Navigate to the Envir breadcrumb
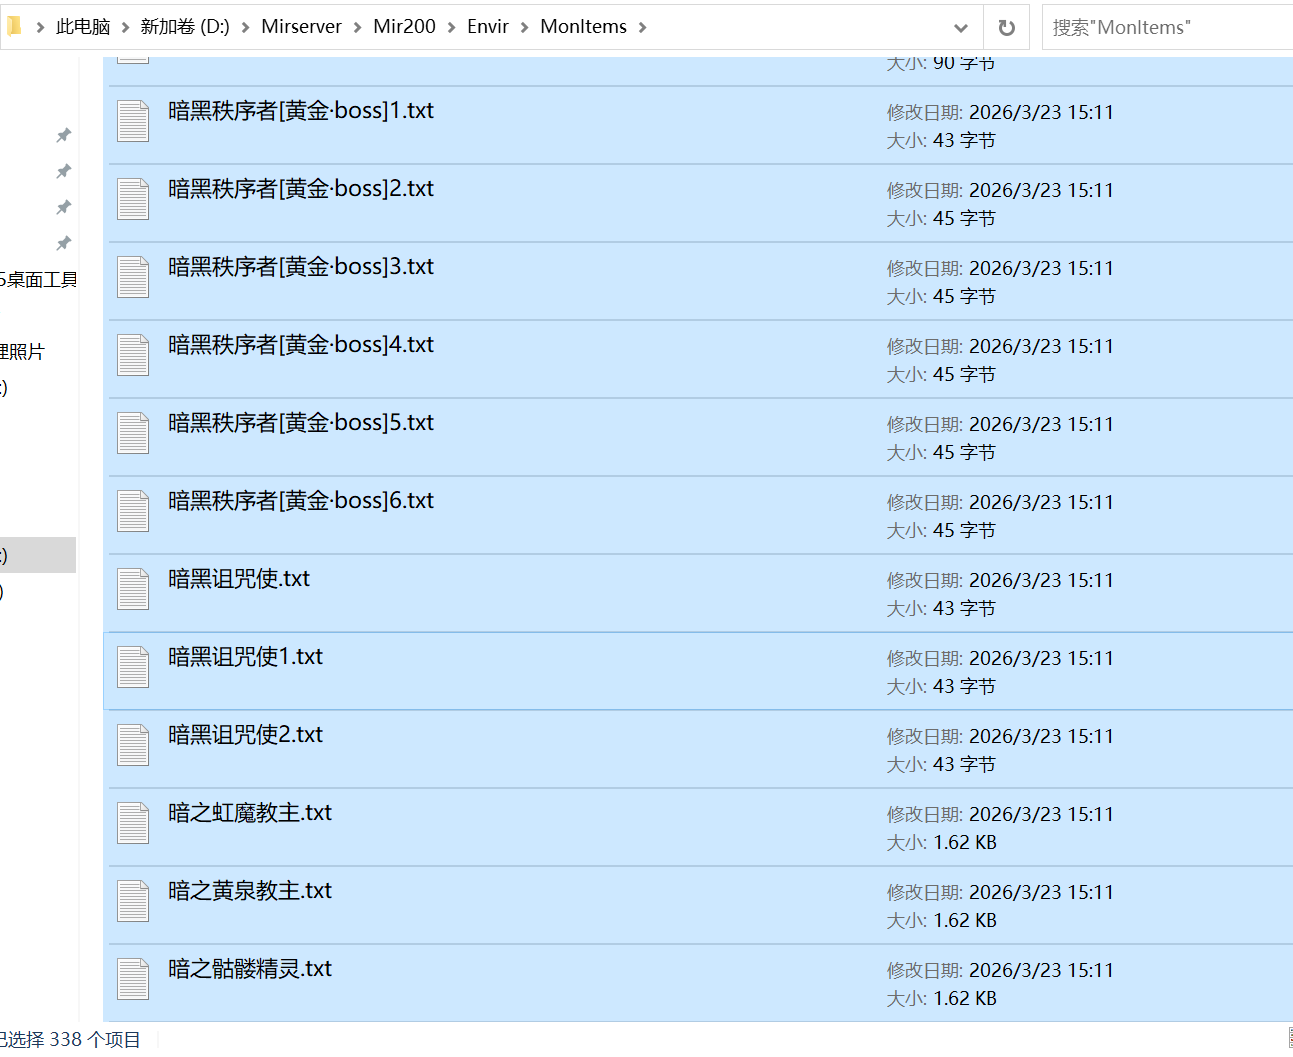The width and height of the screenshot is (1293, 1057). coord(488,27)
